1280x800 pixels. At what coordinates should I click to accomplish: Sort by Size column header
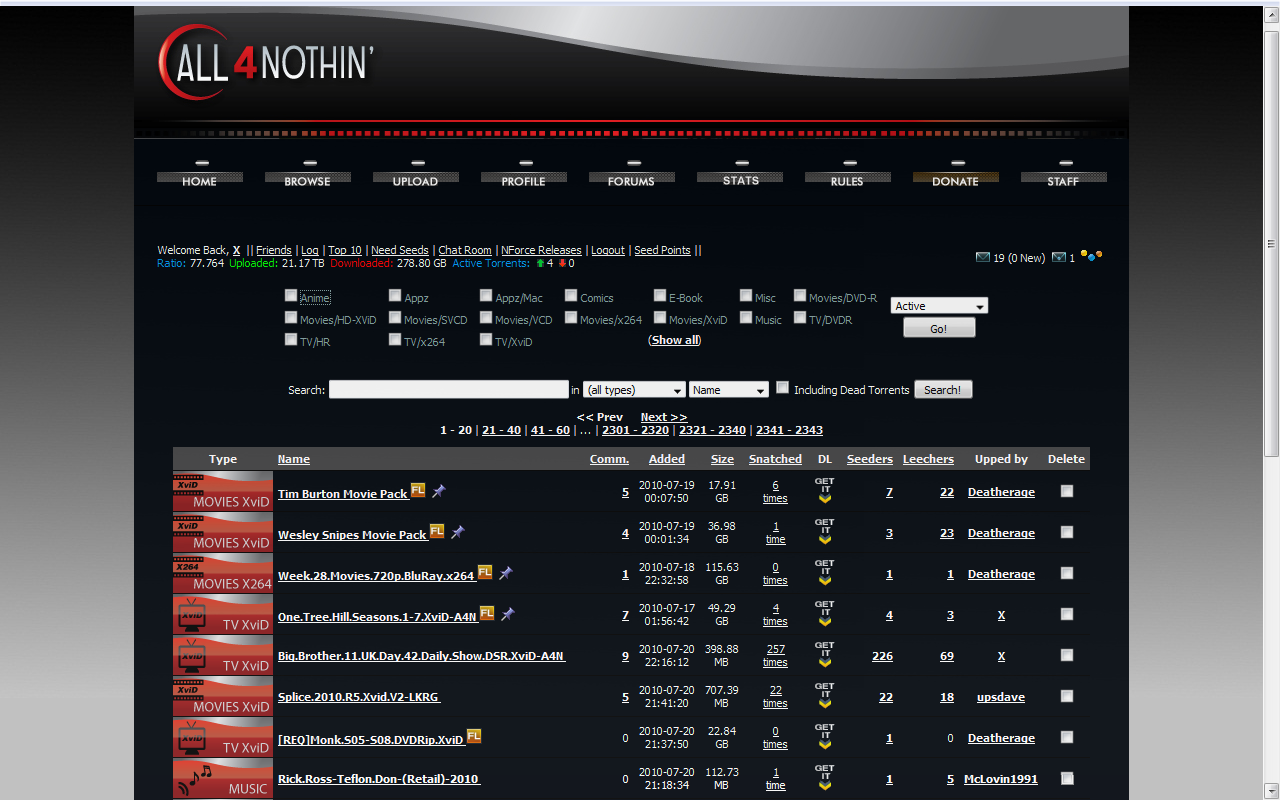722,459
